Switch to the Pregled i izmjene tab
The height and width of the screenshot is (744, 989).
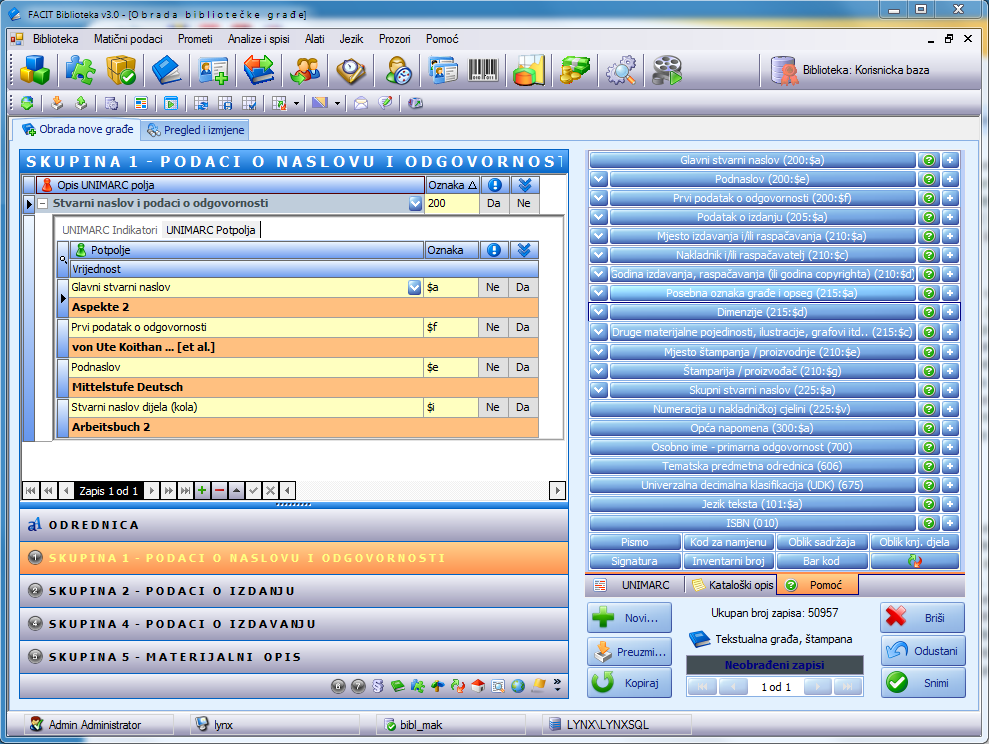tap(196, 130)
